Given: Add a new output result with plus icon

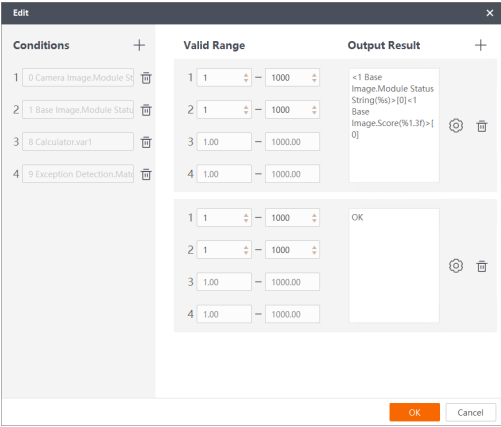Looking at the screenshot, I should [481, 45].
